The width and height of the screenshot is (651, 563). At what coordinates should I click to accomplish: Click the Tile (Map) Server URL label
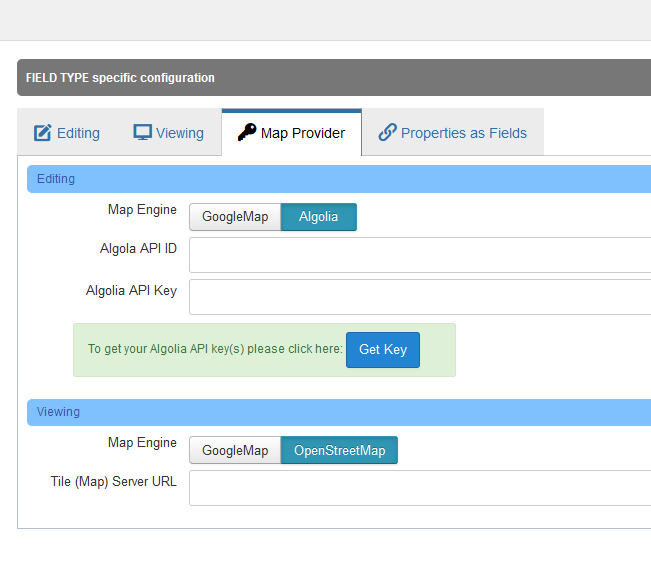(x=113, y=482)
